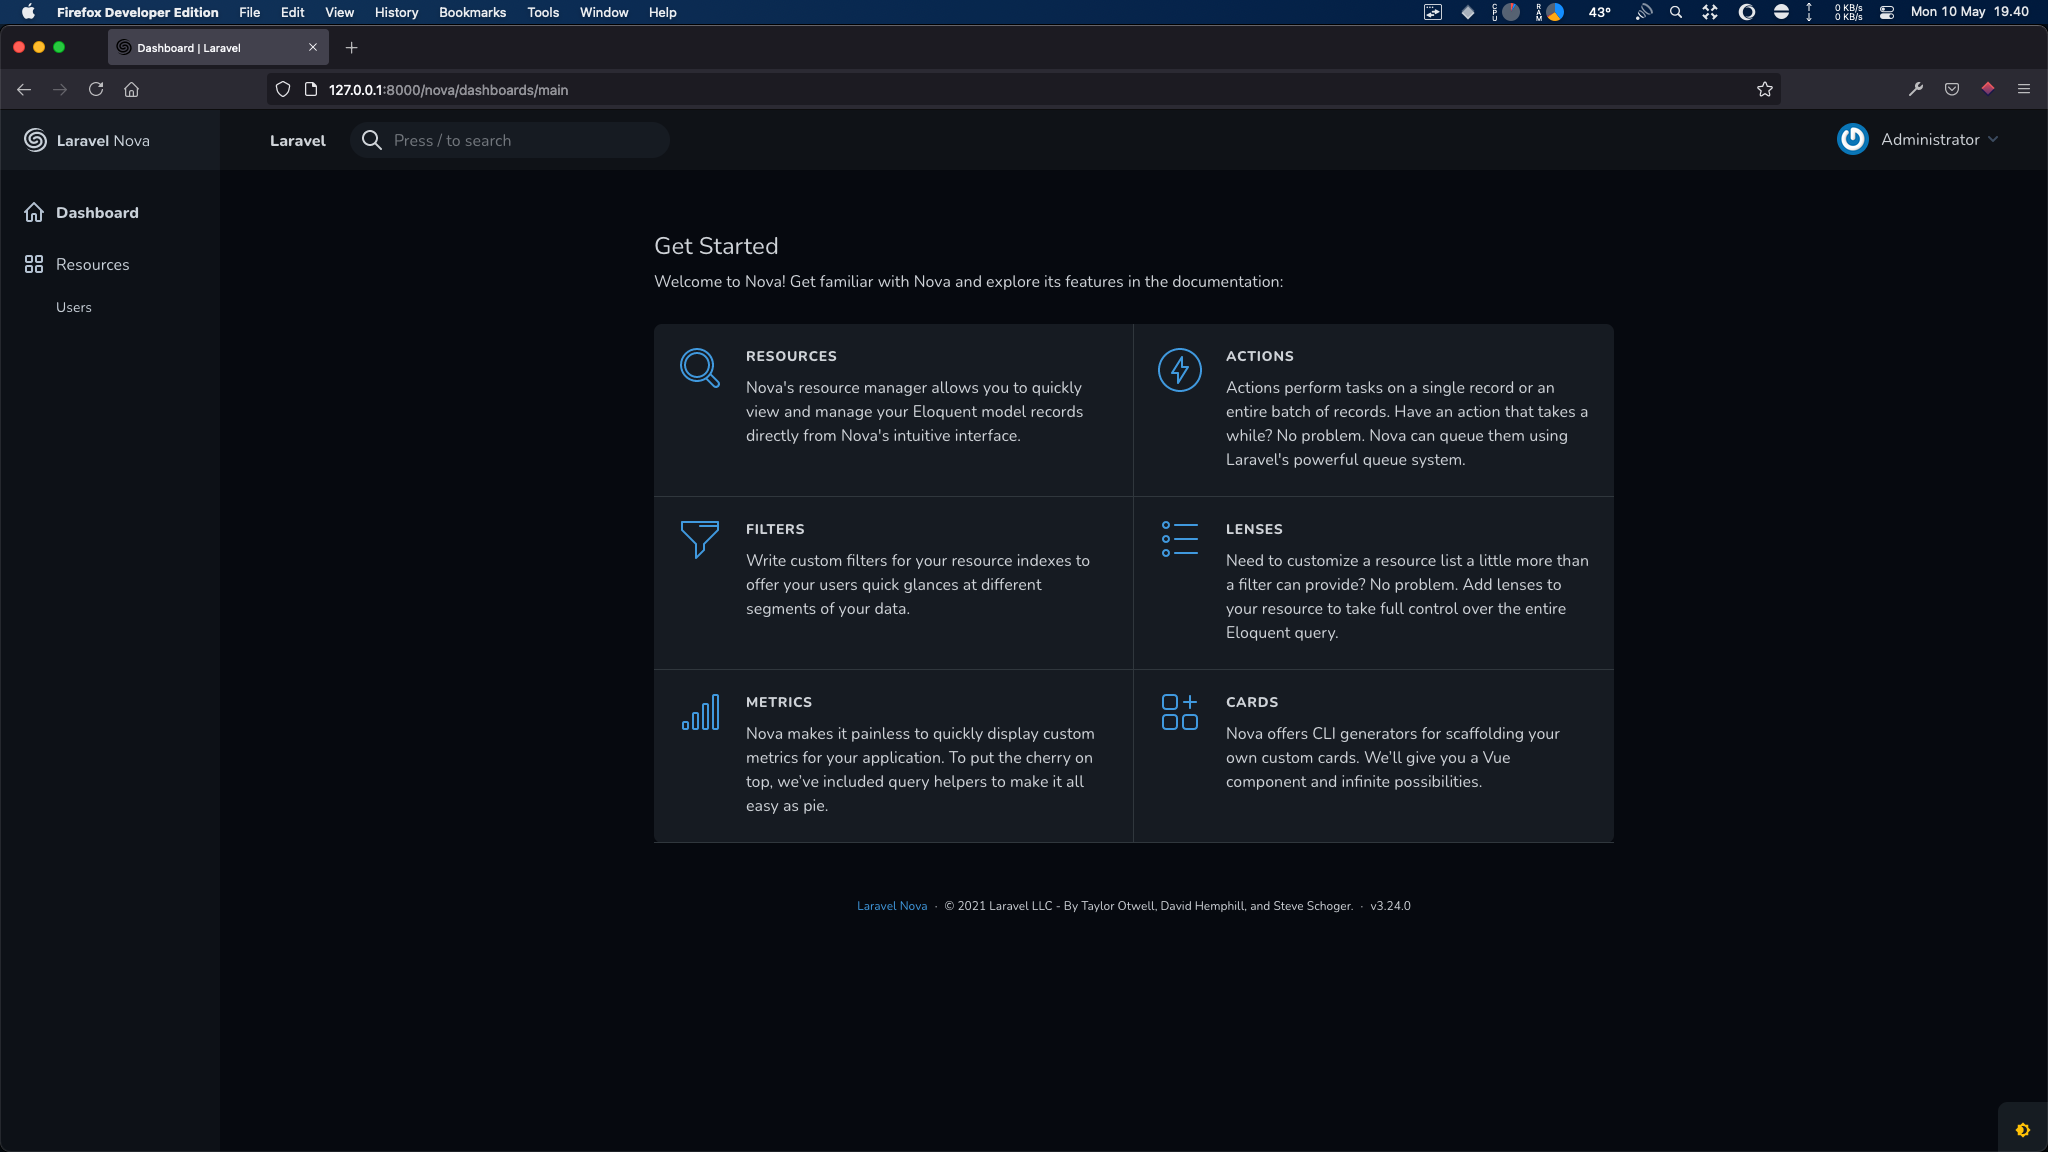Click the Get Started heading
2048x1152 pixels.
[x=716, y=246]
